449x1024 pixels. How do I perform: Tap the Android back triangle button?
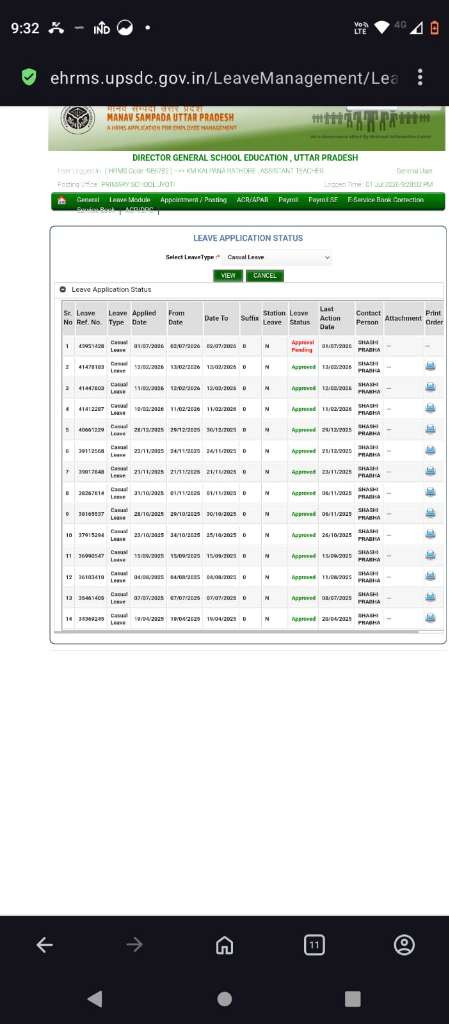pos(95,999)
